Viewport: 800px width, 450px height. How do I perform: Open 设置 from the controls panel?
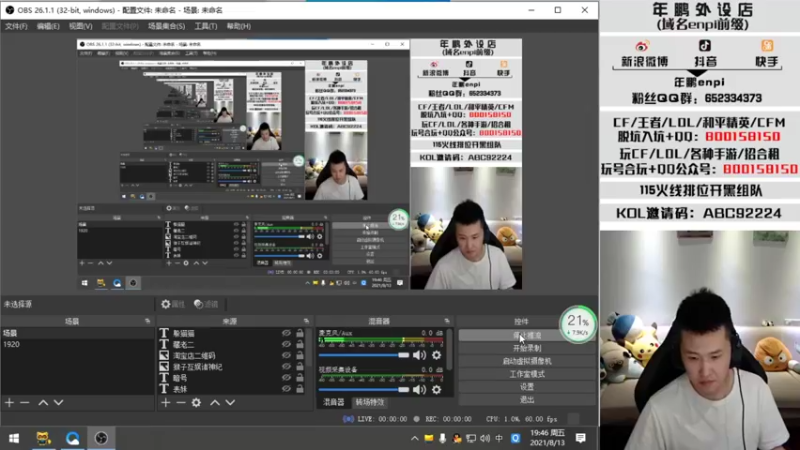tap(527, 387)
